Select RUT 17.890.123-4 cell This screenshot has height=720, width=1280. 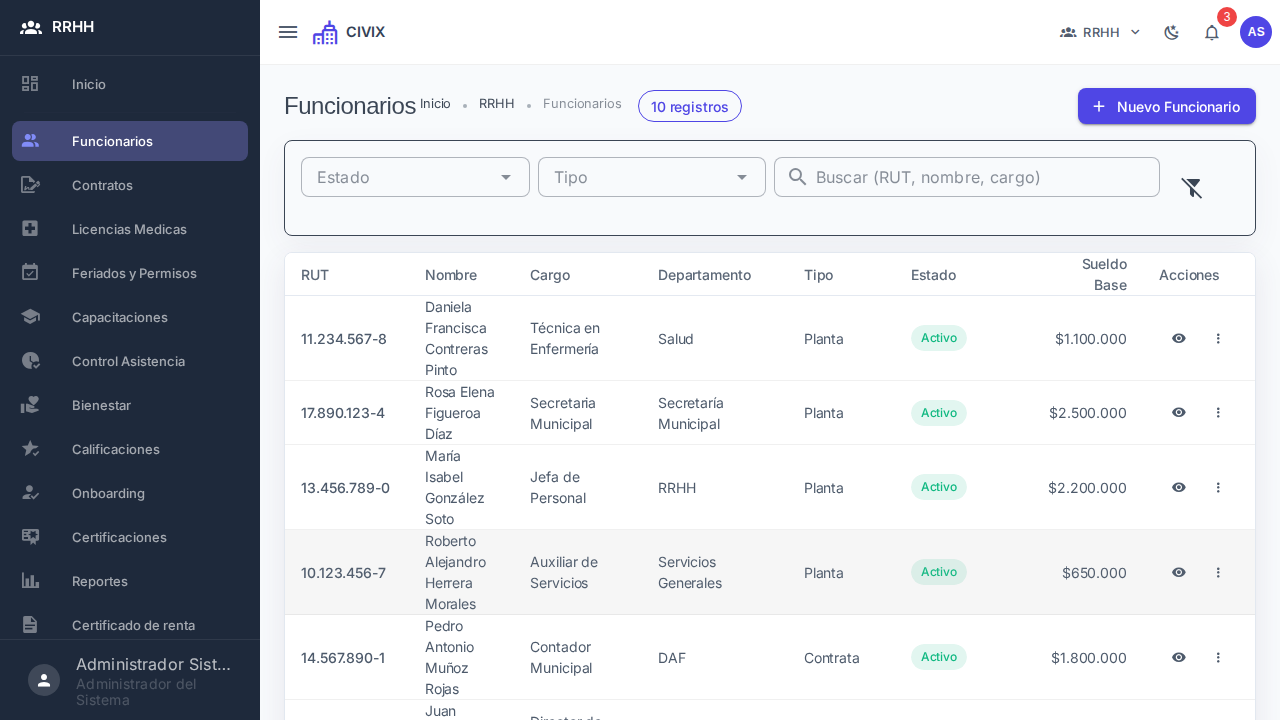pyautogui.click(x=343, y=412)
